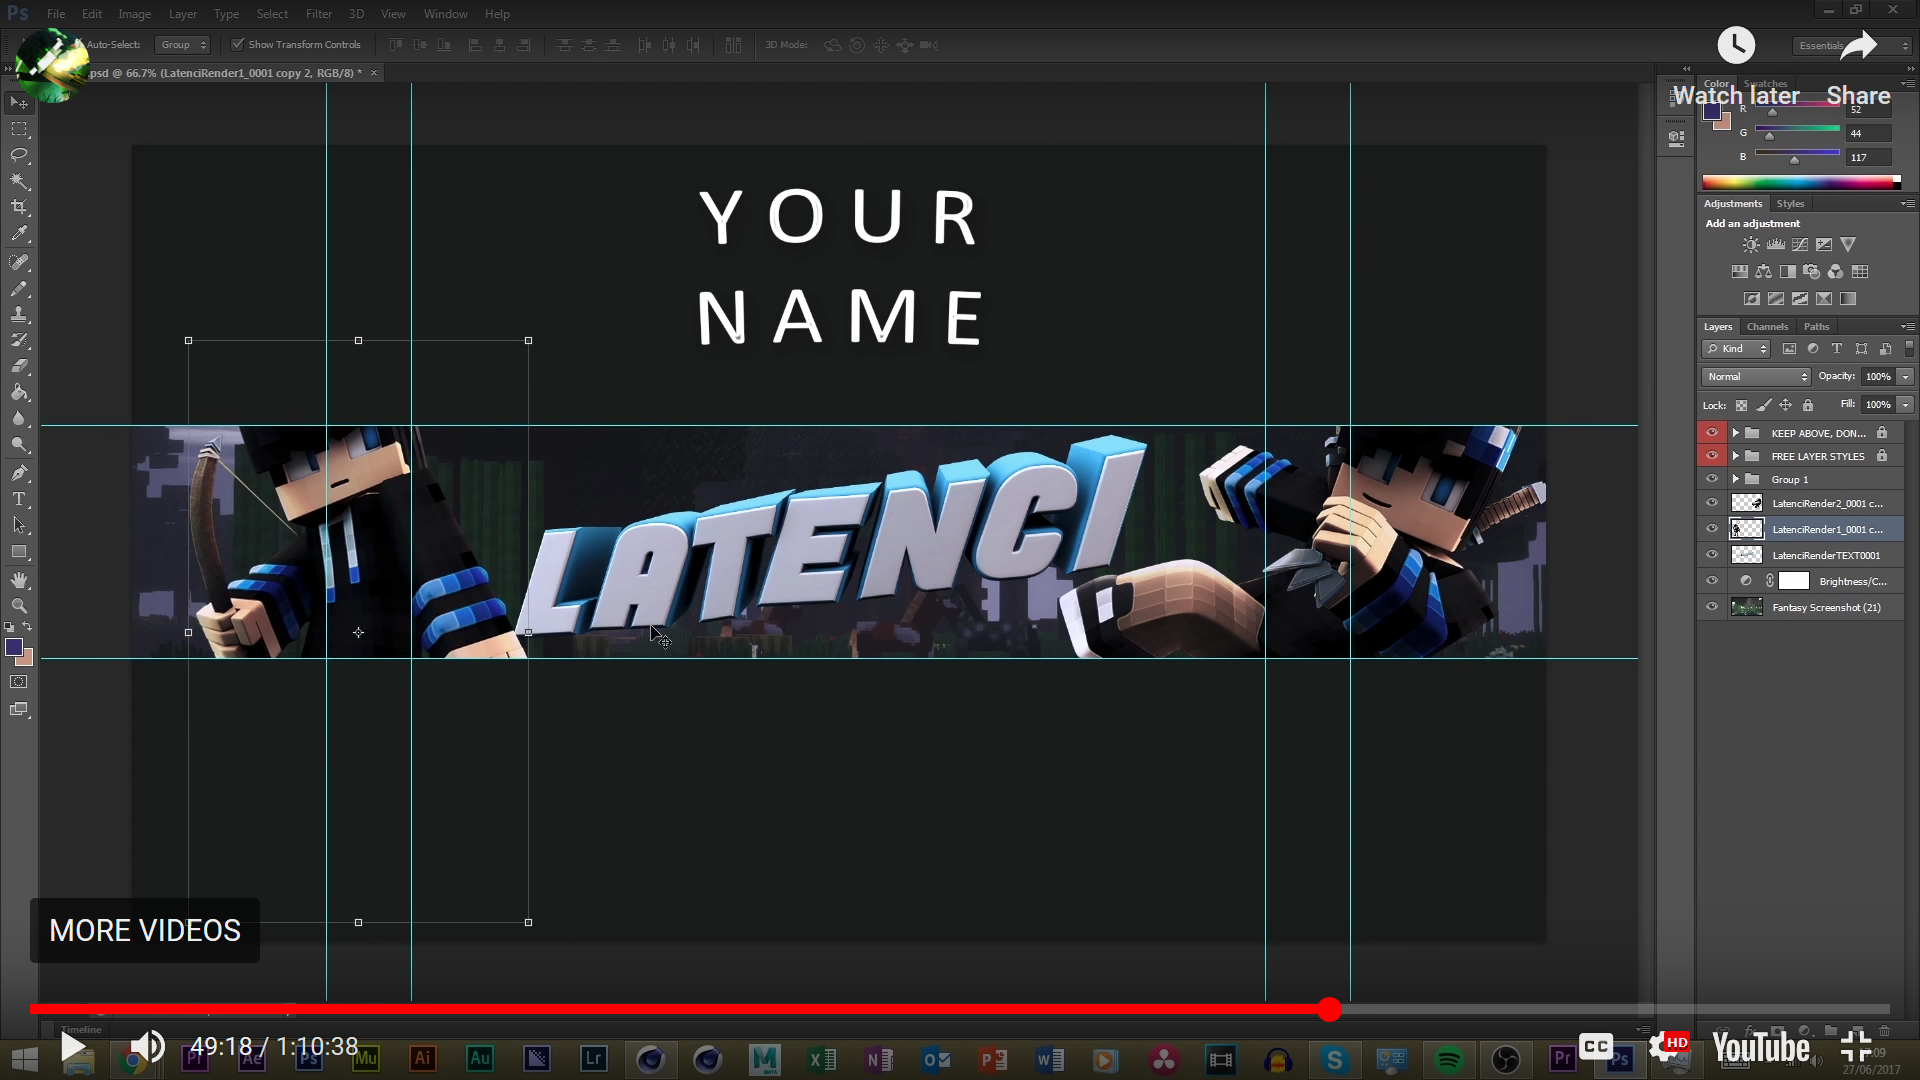Open video on YouTube via logo
Image resolution: width=1920 pixels, height=1080 pixels.
point(1760,1047)
